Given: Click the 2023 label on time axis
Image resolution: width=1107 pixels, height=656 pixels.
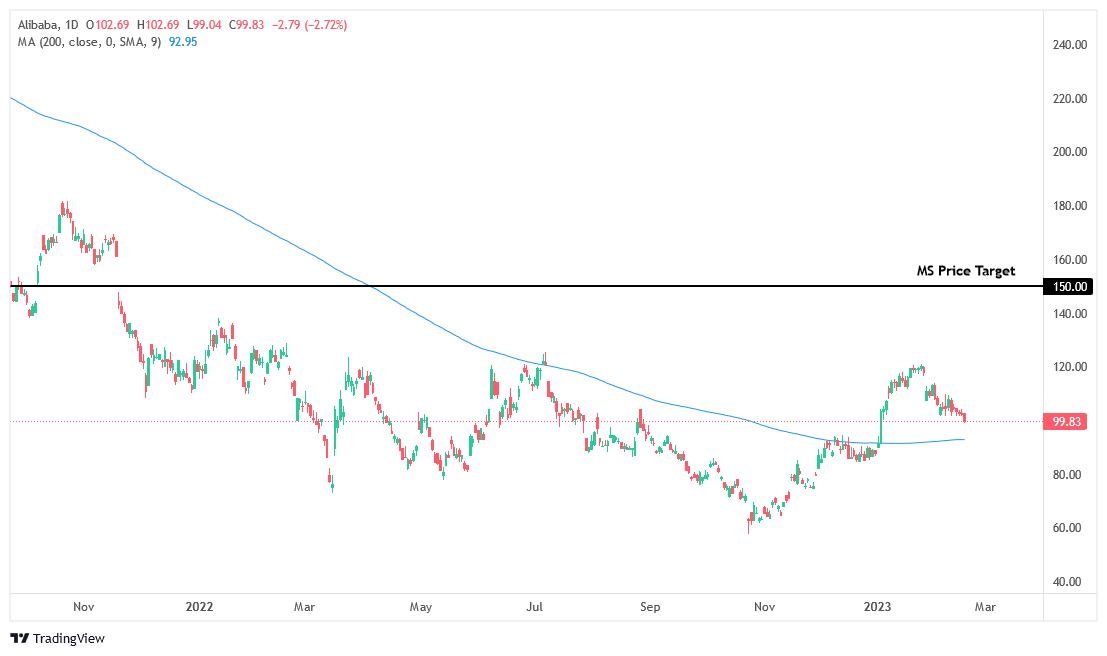Looking at the screenshot, I should [877, 607].
